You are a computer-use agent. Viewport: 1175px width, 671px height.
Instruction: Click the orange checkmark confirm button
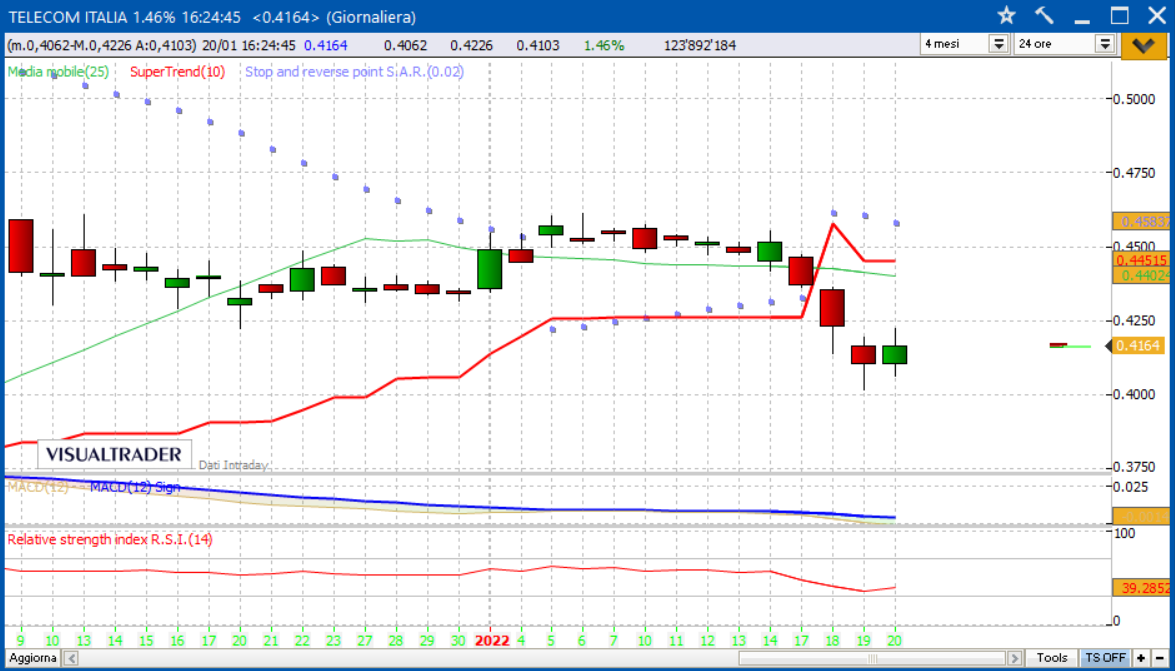click(1144, 44)
